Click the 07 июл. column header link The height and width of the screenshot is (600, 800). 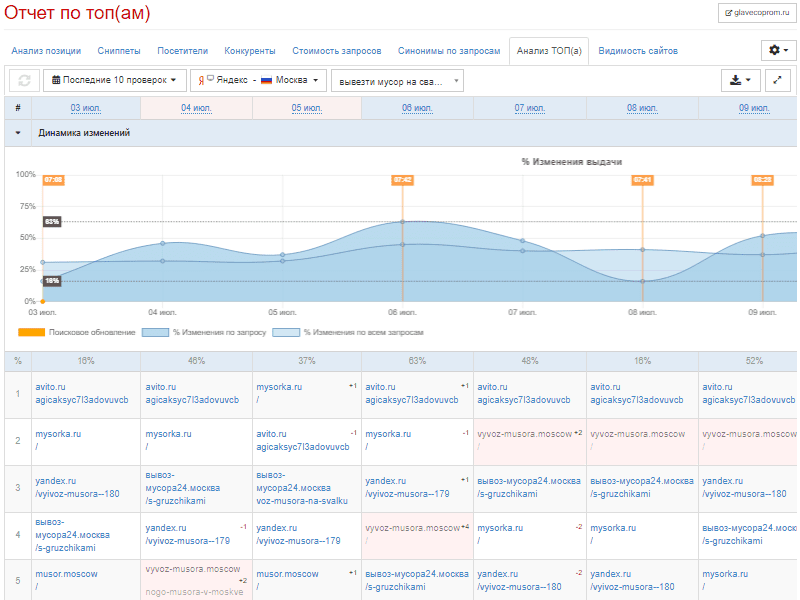(530, 108)
